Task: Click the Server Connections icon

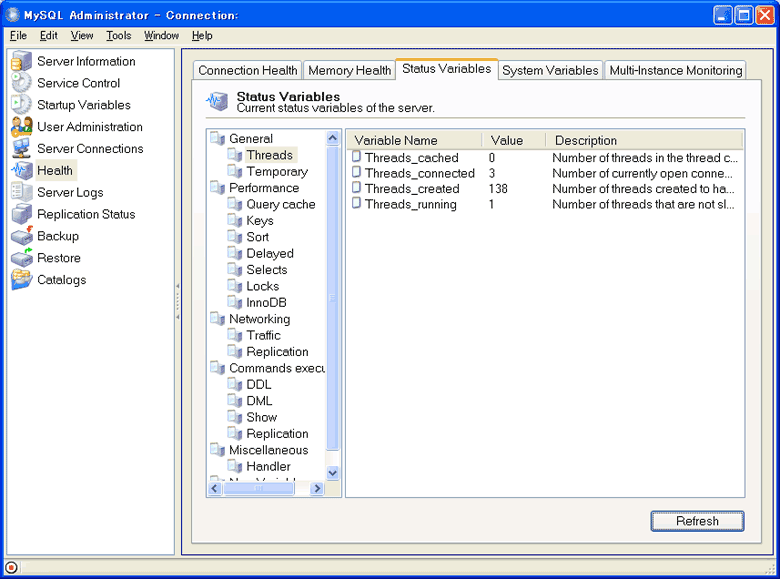Action: [x=21, y=149]
